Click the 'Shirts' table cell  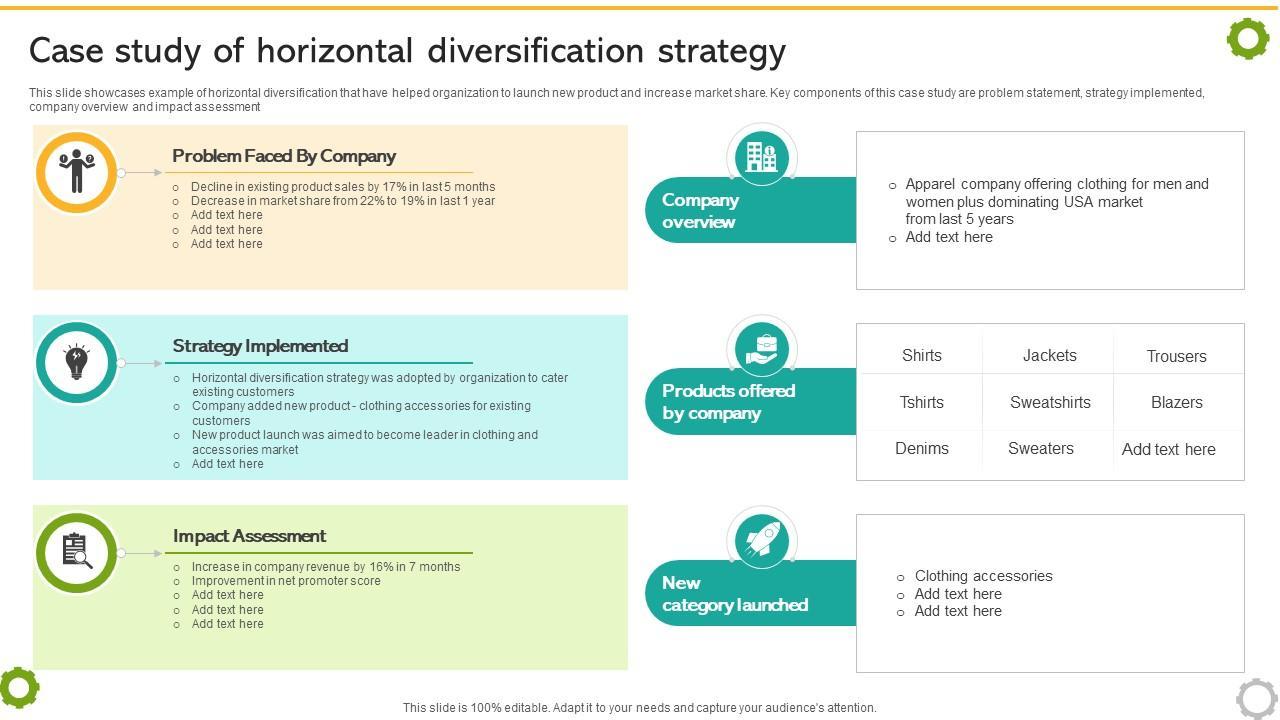[x=922, y=355]
